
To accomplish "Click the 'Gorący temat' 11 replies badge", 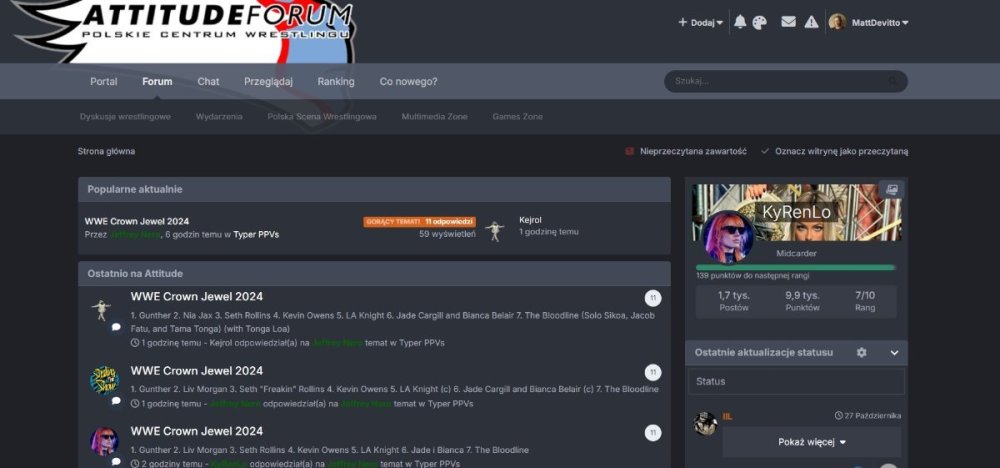I will click(x=419, y=222).
